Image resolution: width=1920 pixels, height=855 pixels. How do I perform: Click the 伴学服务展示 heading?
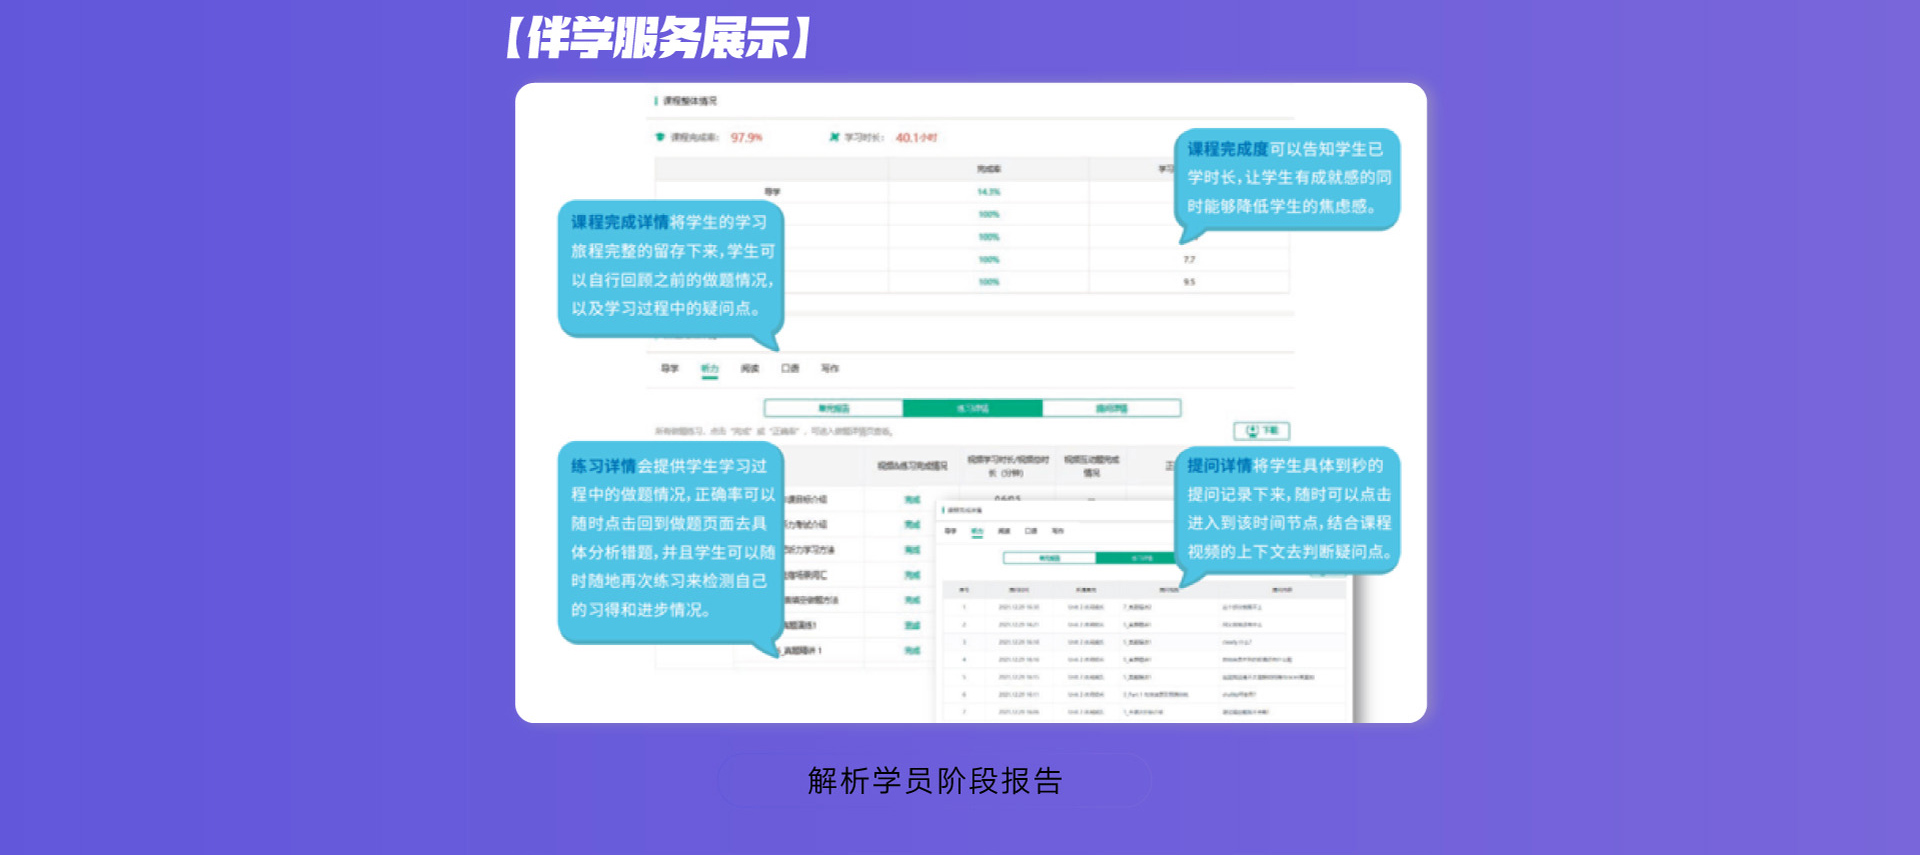[x=659, y=38]
